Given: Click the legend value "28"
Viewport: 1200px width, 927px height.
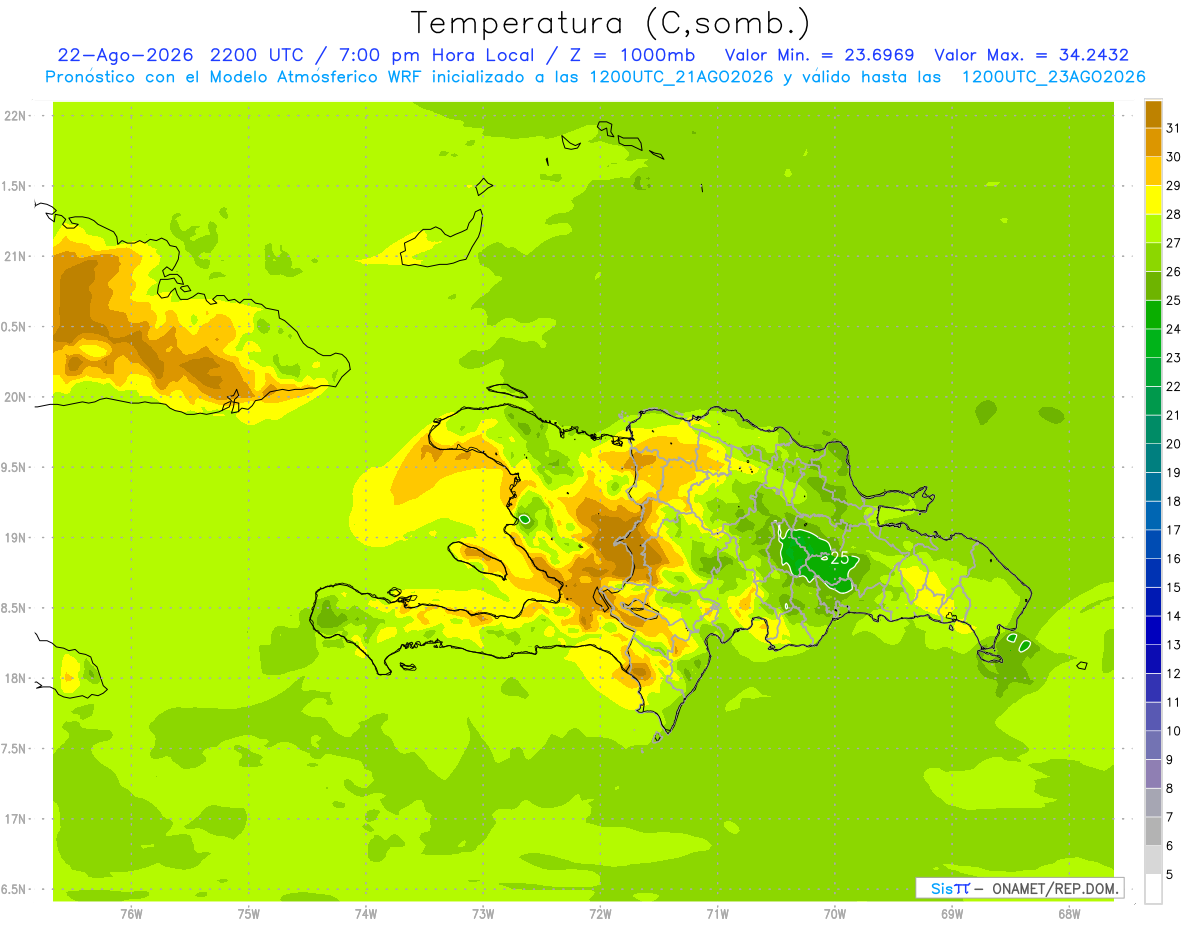Looking at the screenshot, I should point(1174,214).
